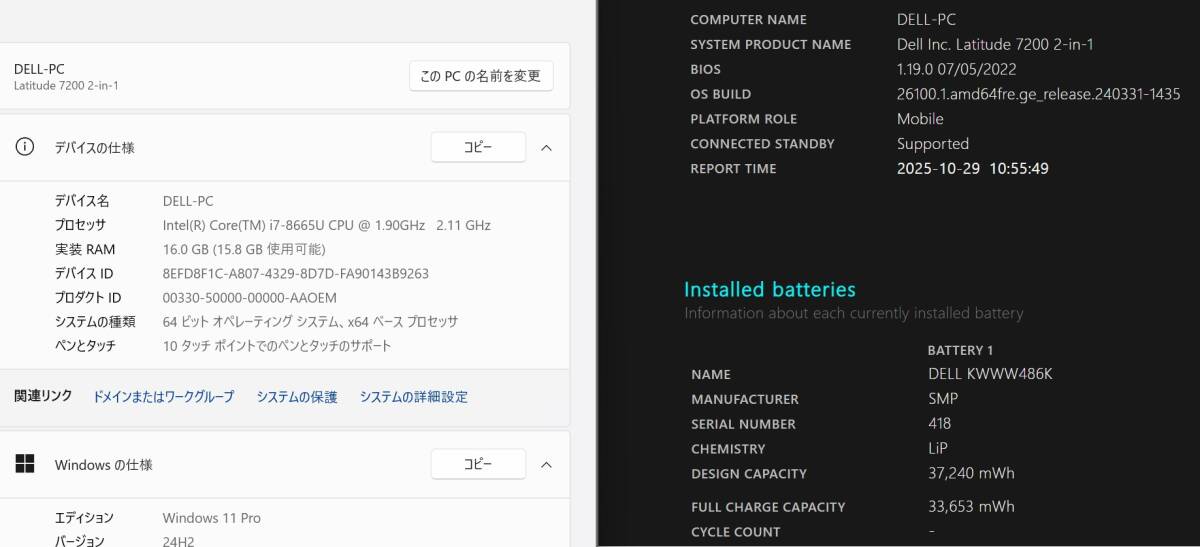This screenshot has width=1200, height=547.
Task: Click the Windows logo icon
Action: click(25, 464)
